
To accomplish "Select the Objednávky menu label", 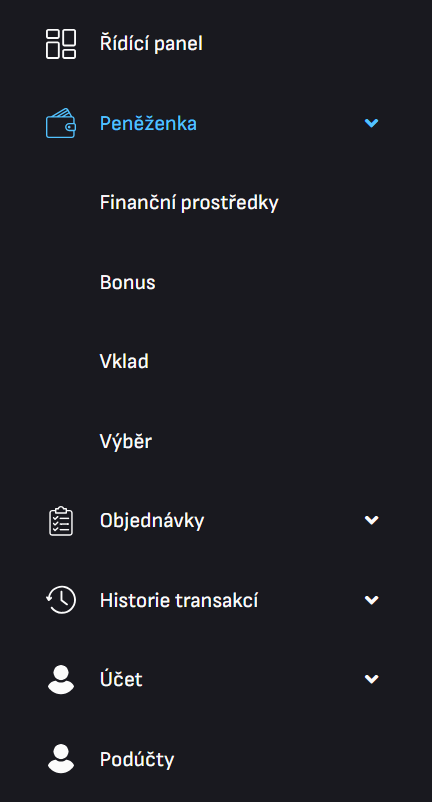I will [x=152, y=521].
